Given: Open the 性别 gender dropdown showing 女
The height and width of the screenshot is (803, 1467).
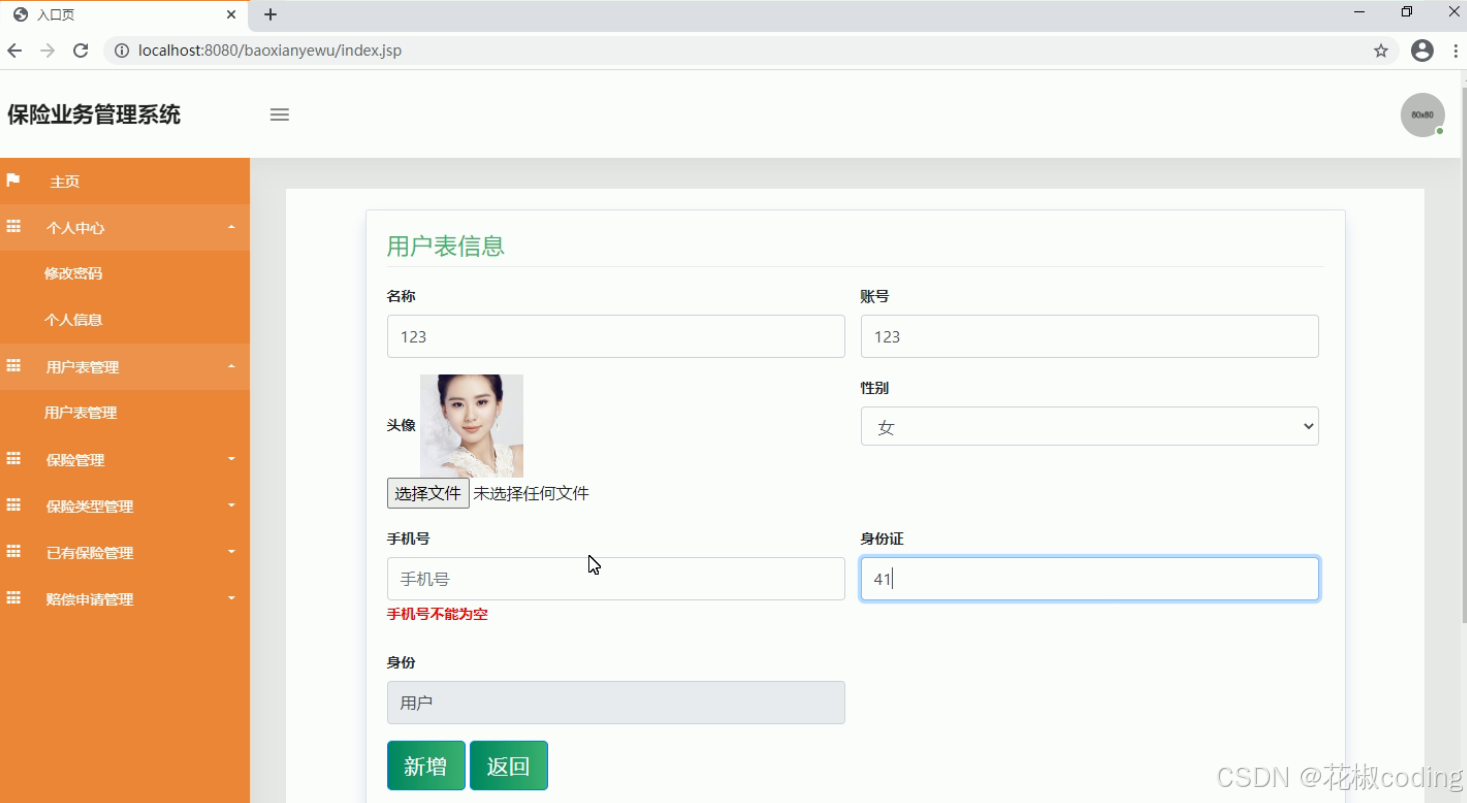Looking at the screenshot, I should 1089,426.
